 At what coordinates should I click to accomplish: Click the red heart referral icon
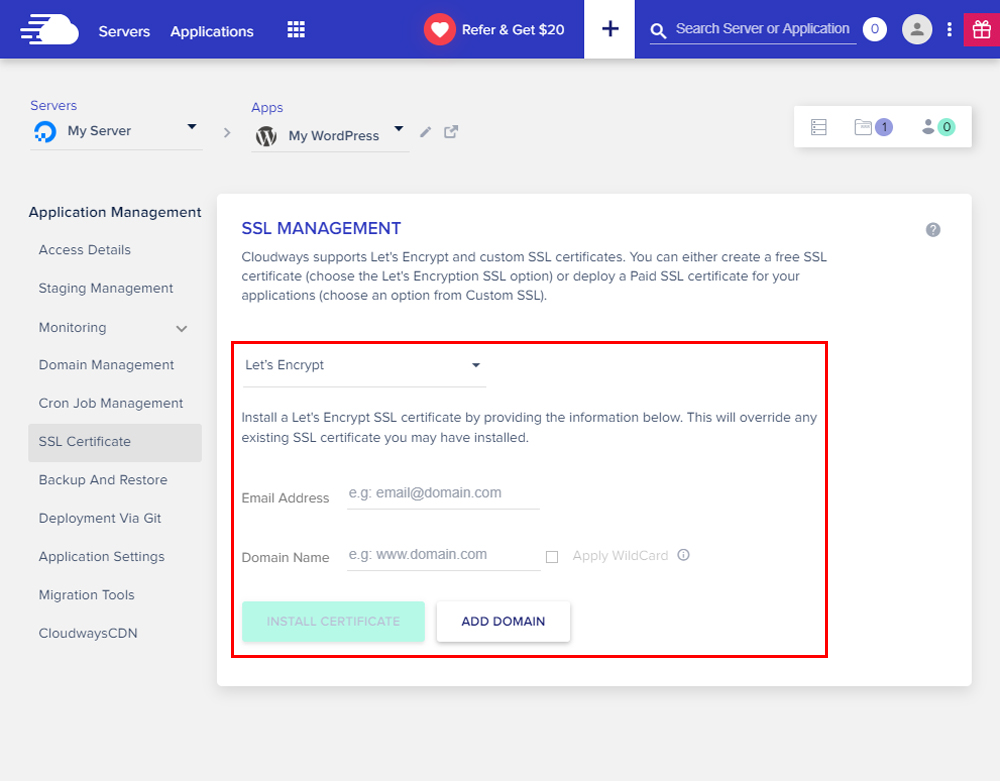(x=439, y=29)
